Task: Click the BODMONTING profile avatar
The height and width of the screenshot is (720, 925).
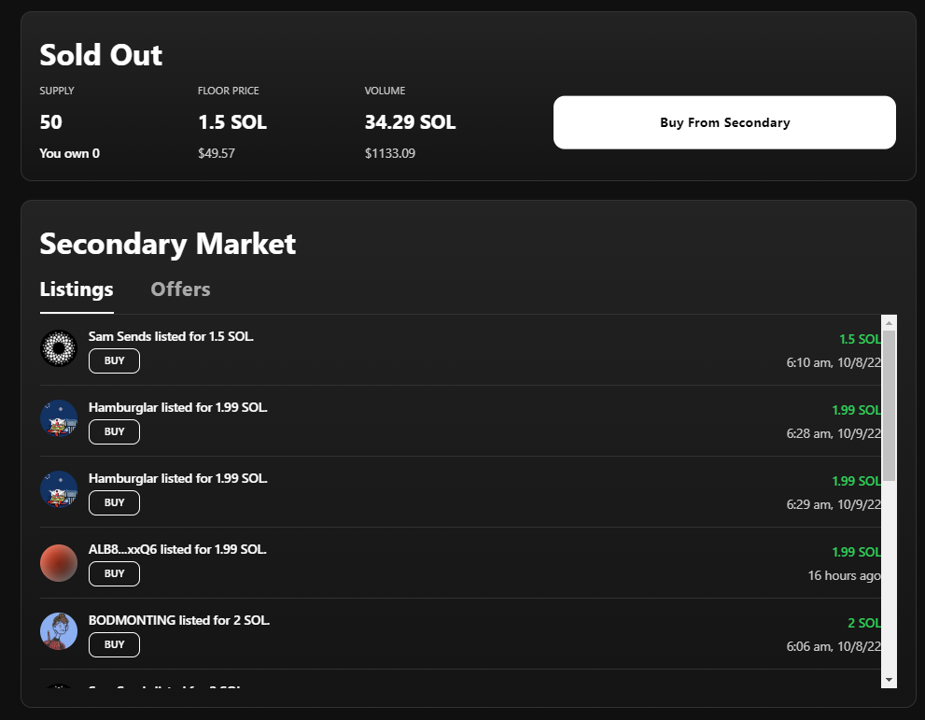Action: tap(58, 632)
